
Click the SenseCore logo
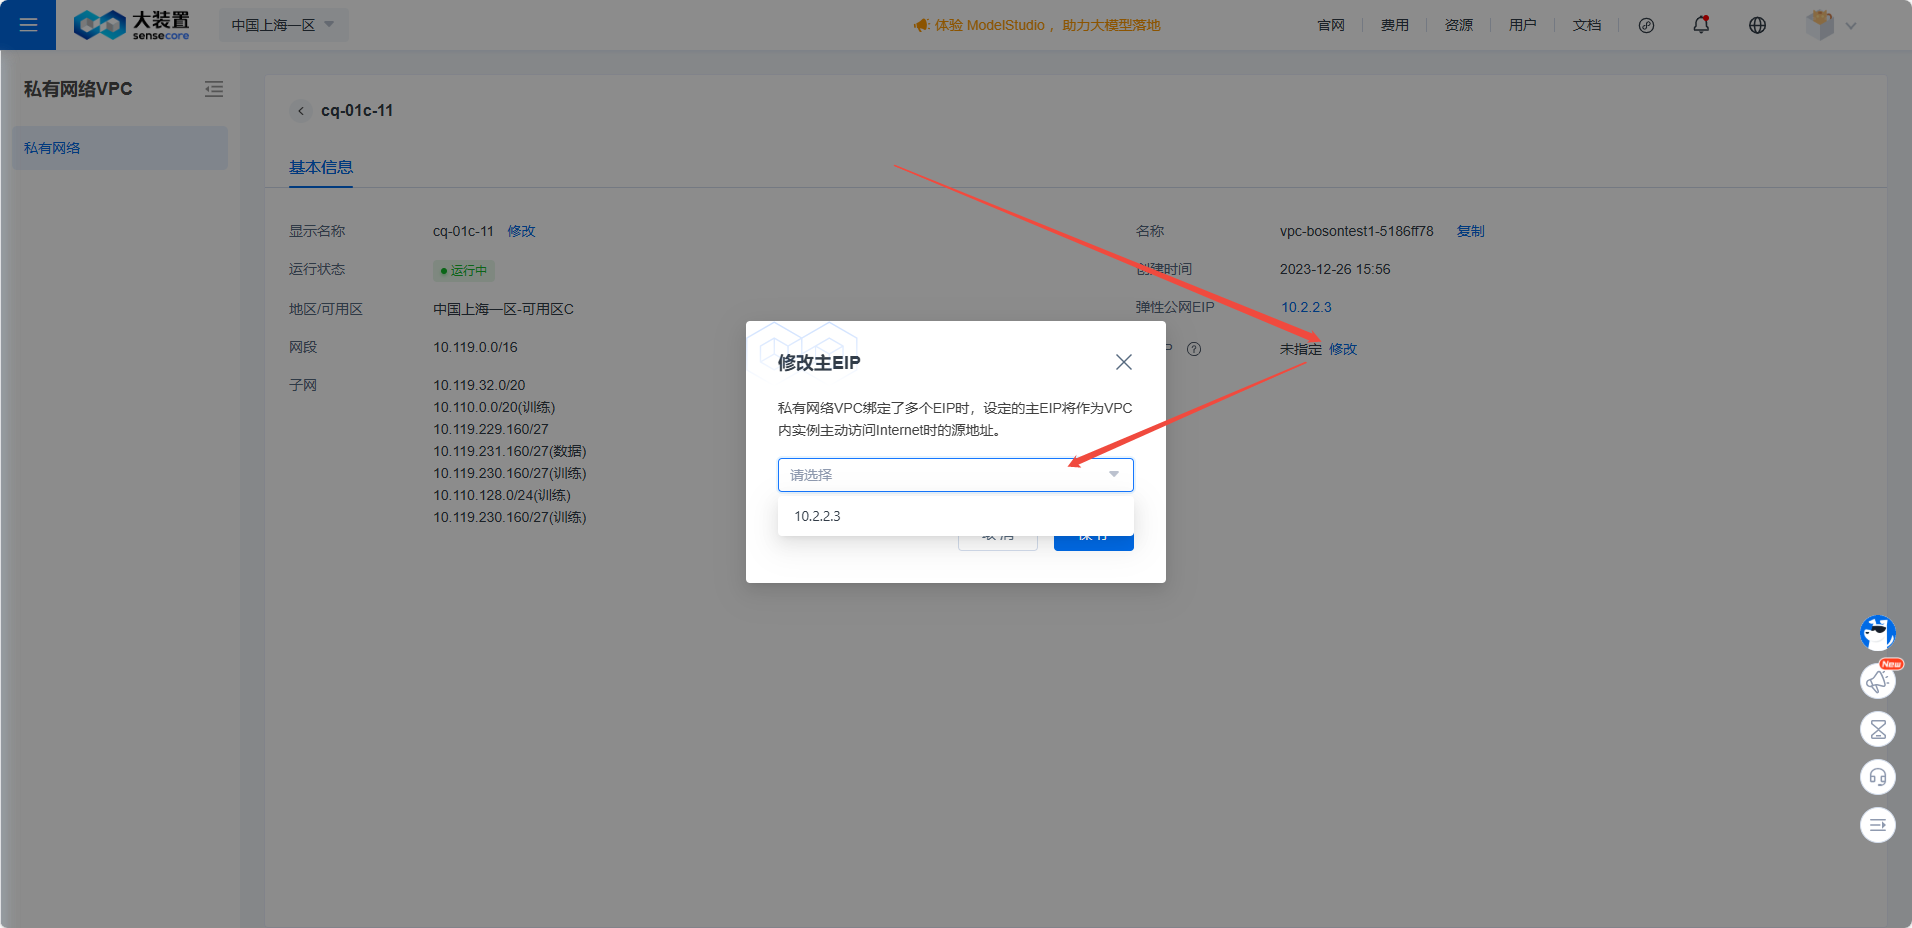coord(132,25)
